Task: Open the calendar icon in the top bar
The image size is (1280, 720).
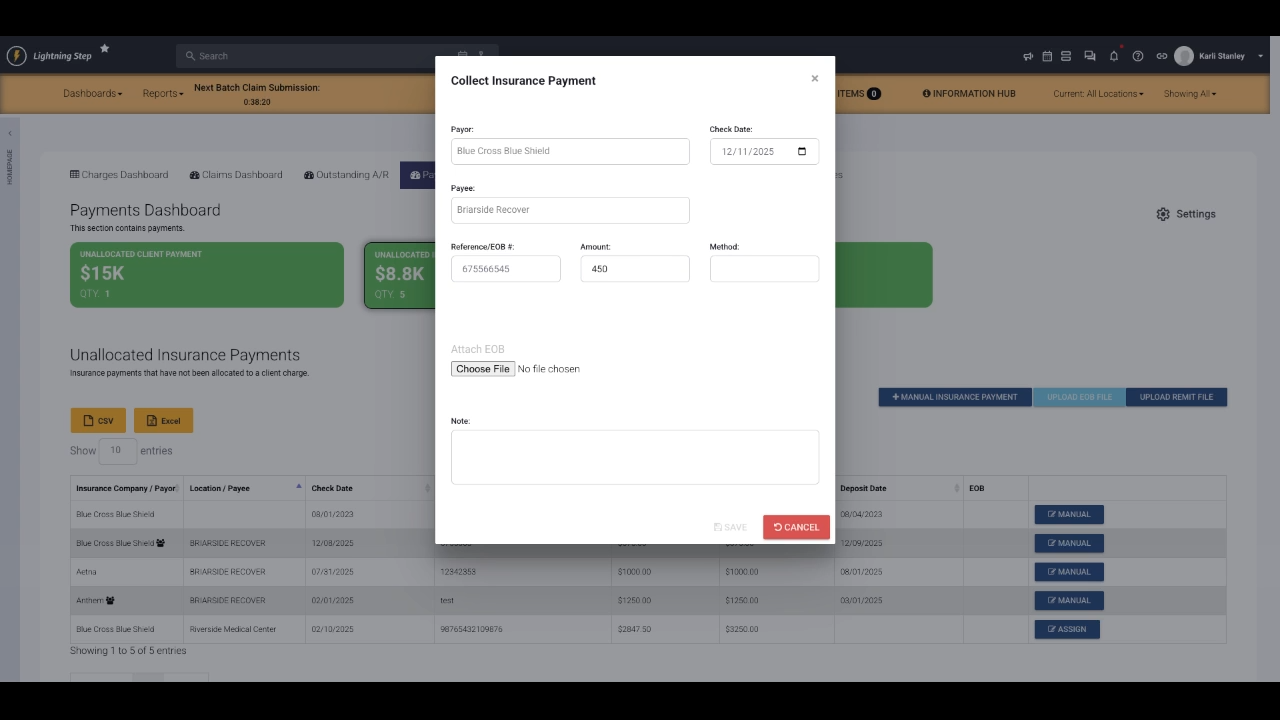Action: 1046,56
